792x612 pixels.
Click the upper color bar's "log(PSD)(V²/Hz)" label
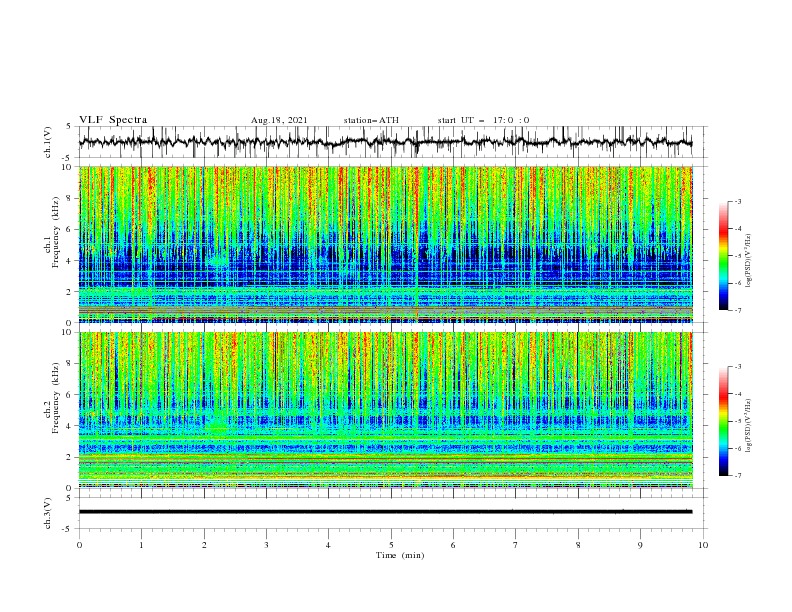pyautogui.click(x=748, y=261)
